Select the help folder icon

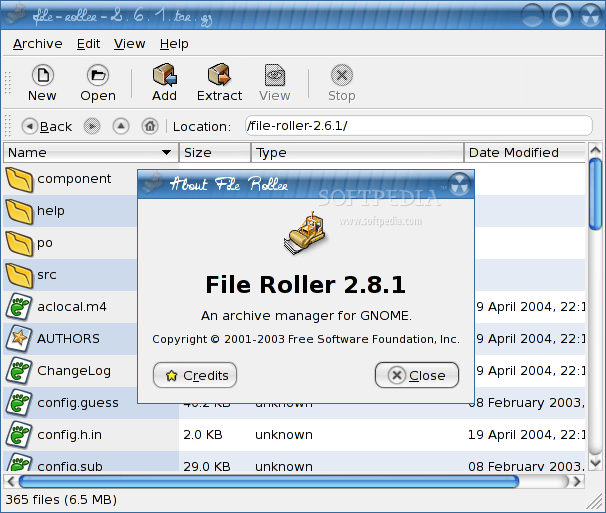[x=19, y=211]
